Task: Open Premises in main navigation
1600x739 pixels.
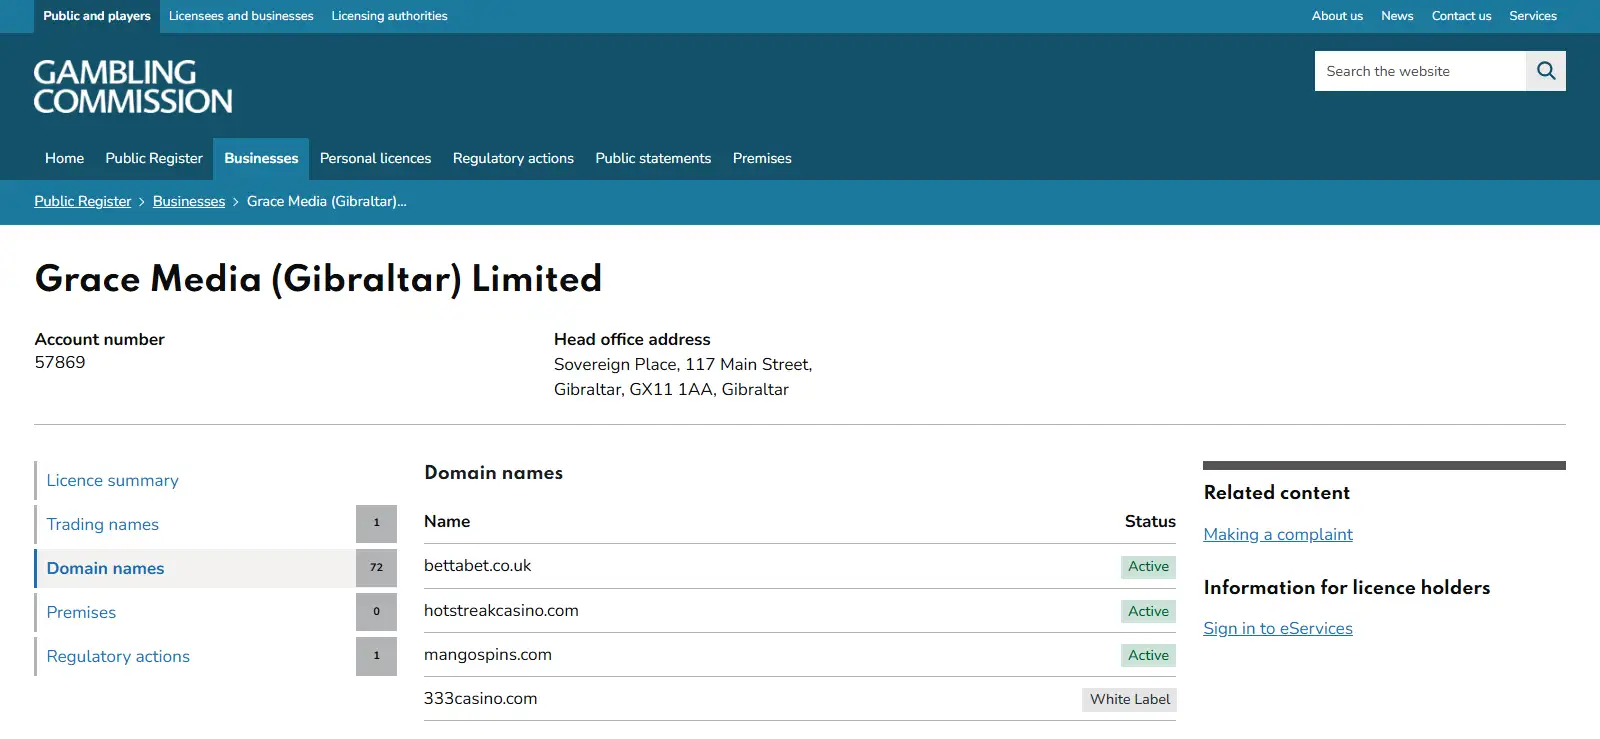Action: click(x=762, y=158)
